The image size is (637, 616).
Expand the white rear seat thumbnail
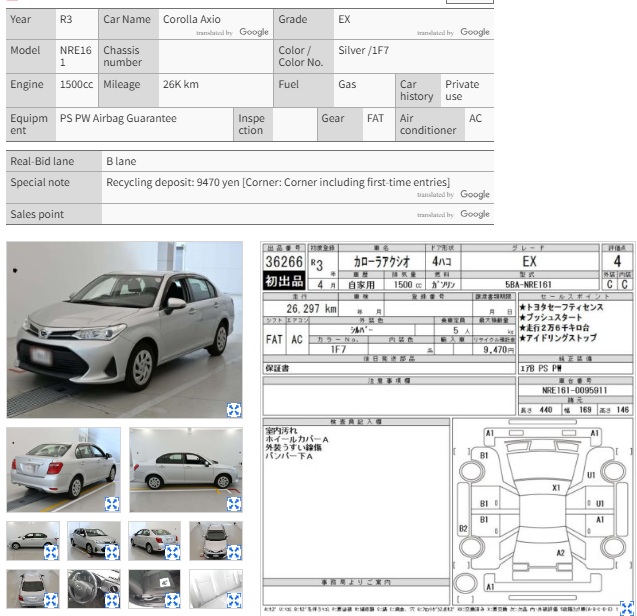point(234,600)
